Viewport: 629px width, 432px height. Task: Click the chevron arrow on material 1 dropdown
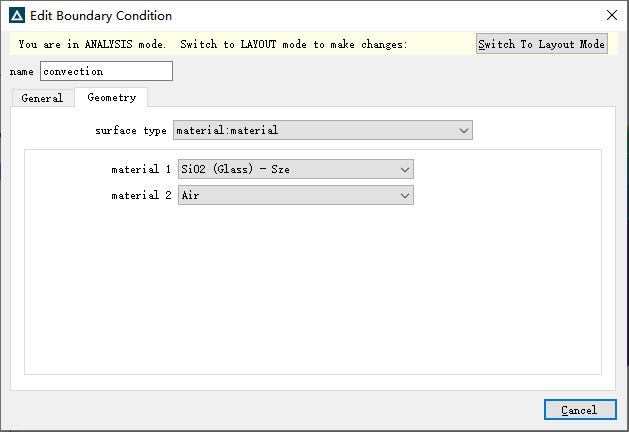405,170
